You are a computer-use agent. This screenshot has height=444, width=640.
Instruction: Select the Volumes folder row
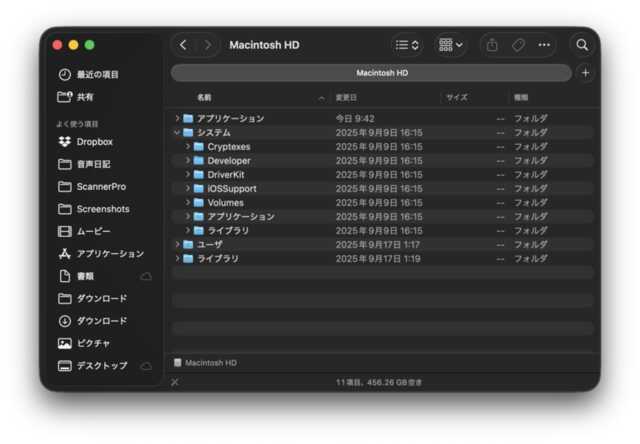(382, 202)
